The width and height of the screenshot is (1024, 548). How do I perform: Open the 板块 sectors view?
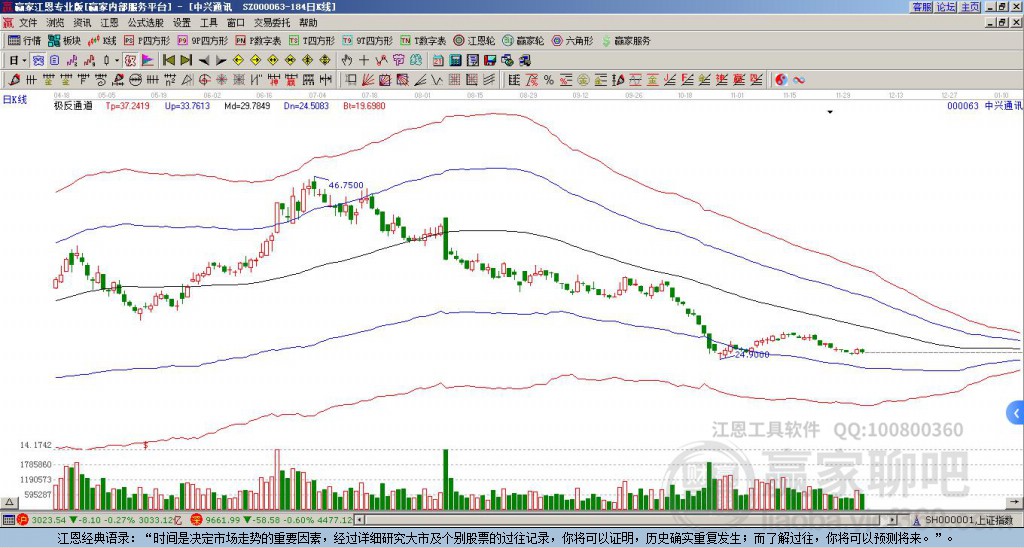64,40
